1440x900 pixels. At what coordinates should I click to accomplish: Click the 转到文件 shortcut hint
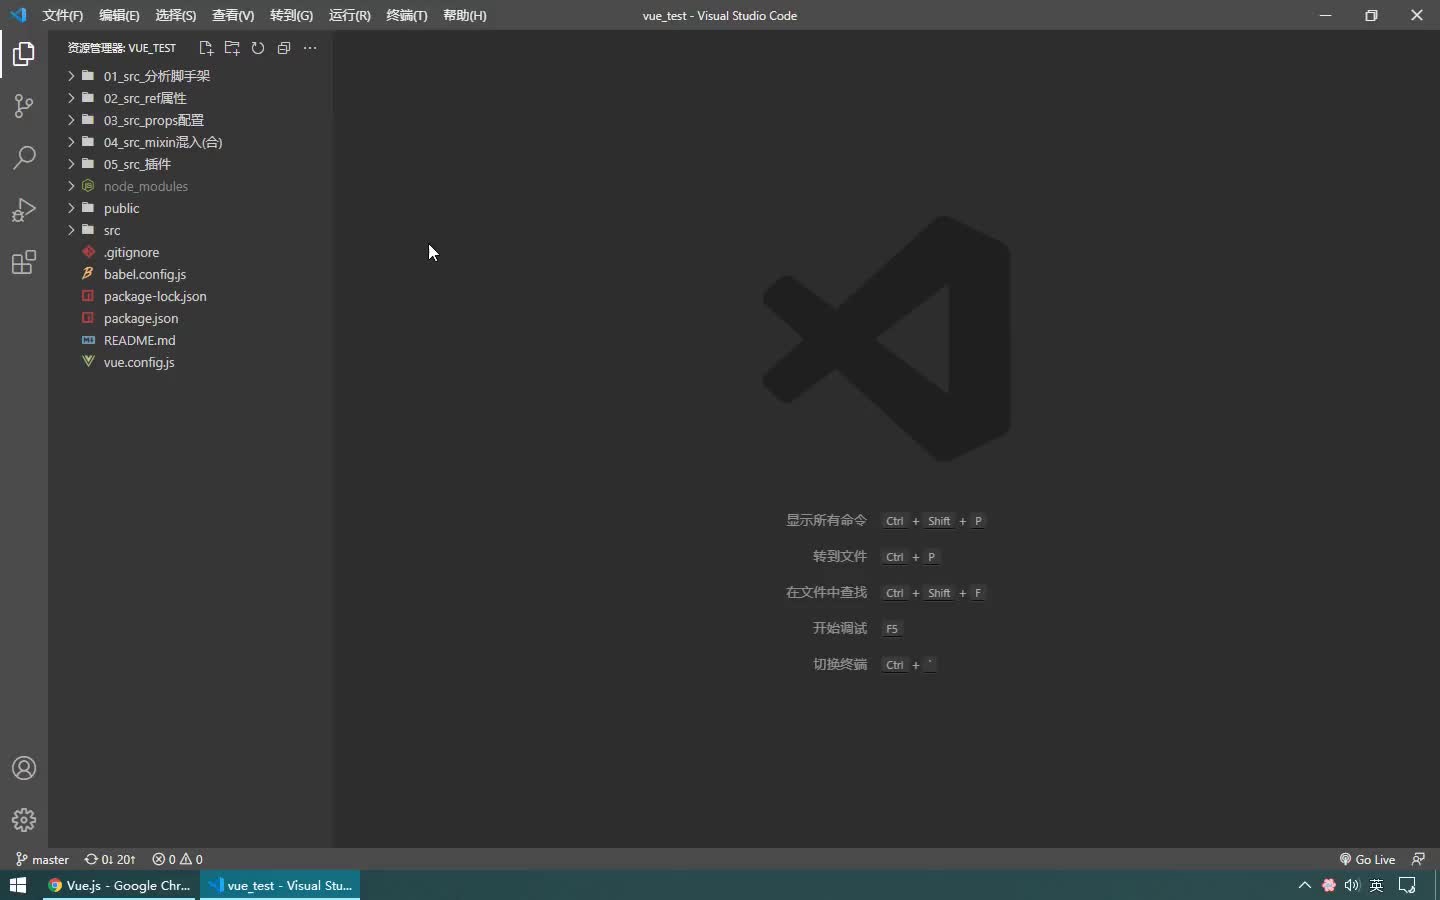click(840, 556)
